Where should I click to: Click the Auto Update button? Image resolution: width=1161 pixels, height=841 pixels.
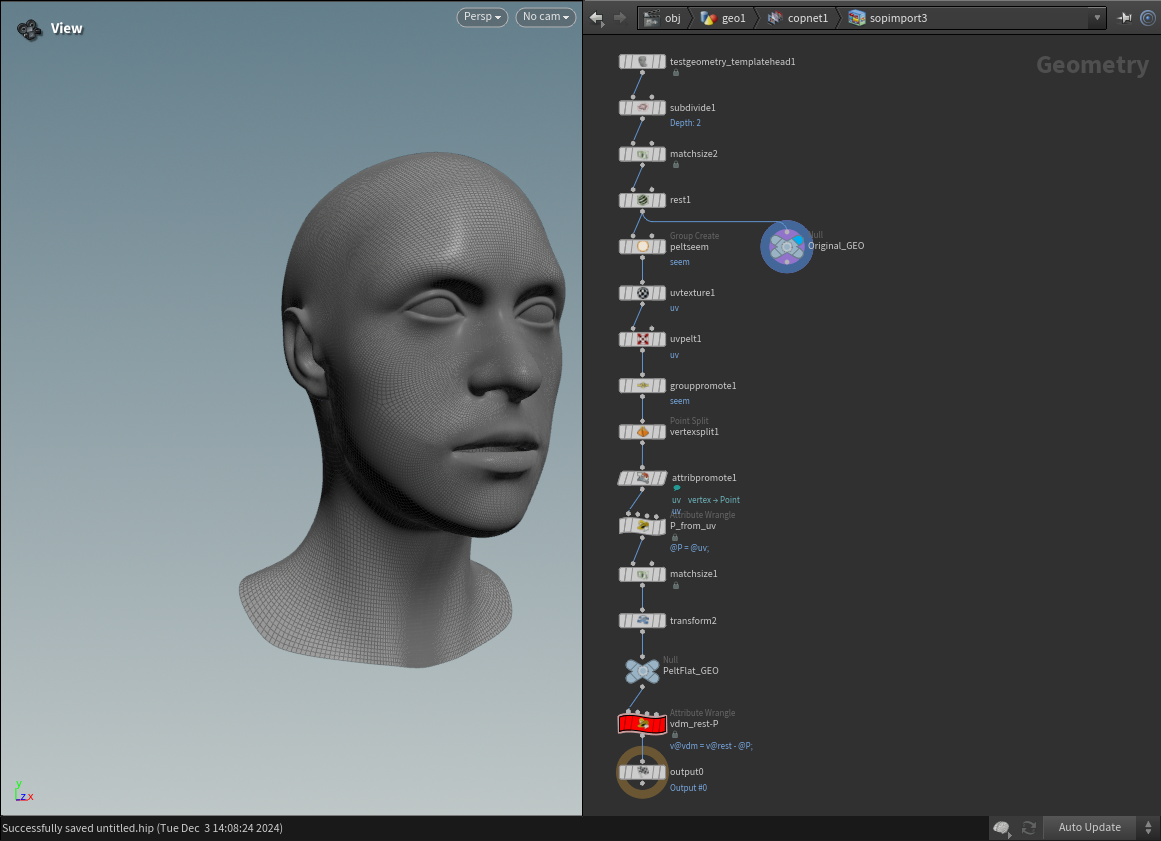pyautogui.click(x=1089, y=827)
